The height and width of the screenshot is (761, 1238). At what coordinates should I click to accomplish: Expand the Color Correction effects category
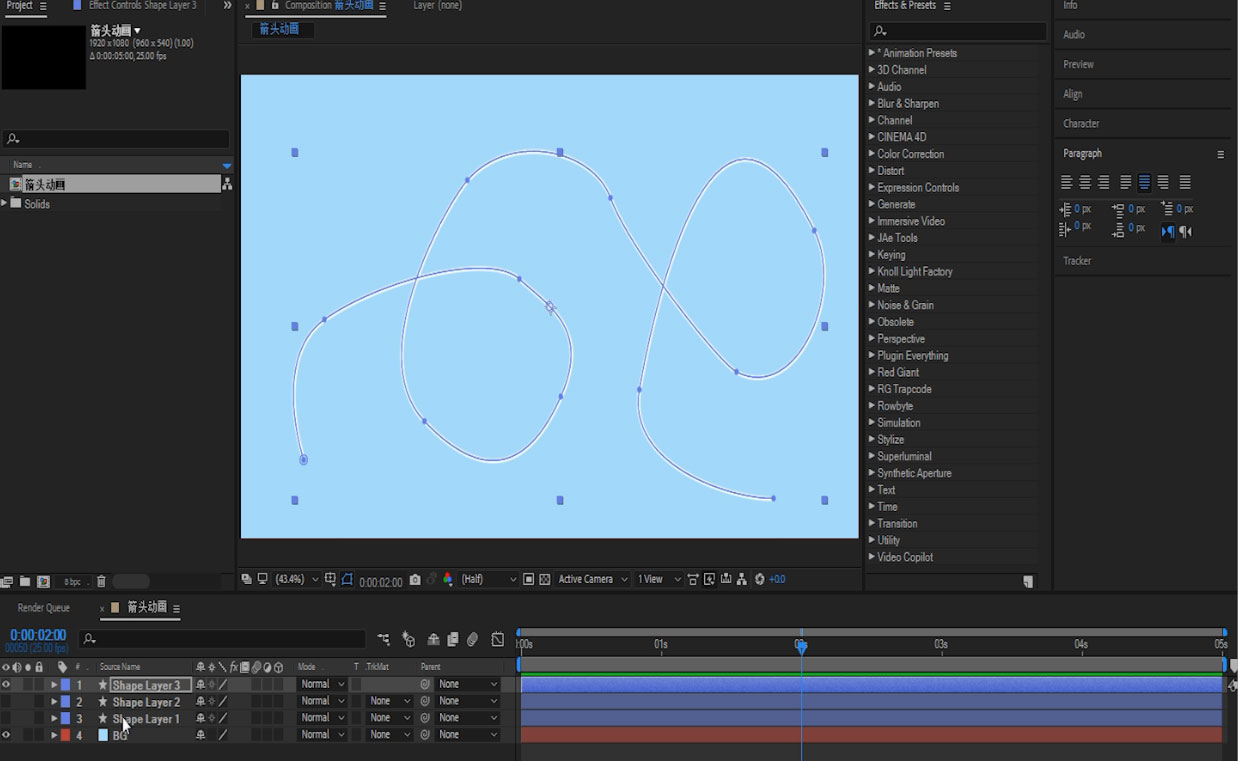(872, 154)
